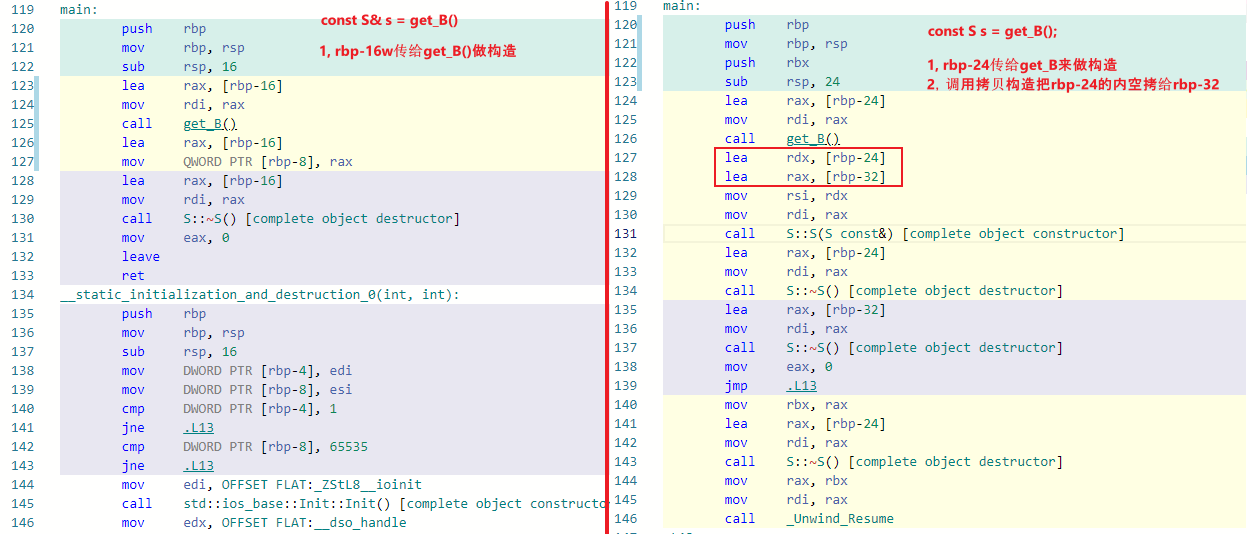Click the red-boxed 'lea rdx, [rbp-24]' instruction
1247x534 pixels.
coord(805,158)
